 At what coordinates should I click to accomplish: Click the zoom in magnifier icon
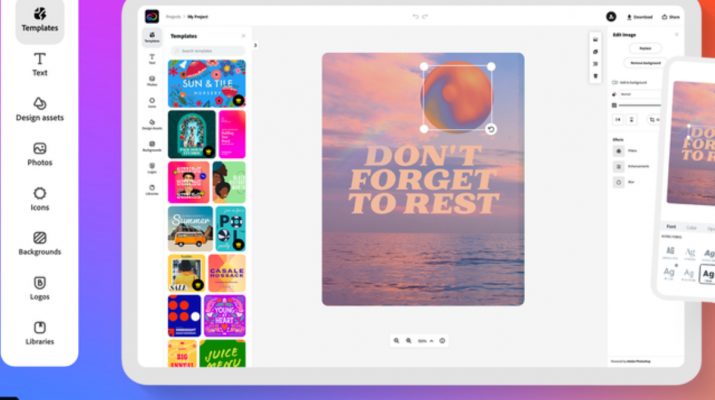click(x=409, y=341)
